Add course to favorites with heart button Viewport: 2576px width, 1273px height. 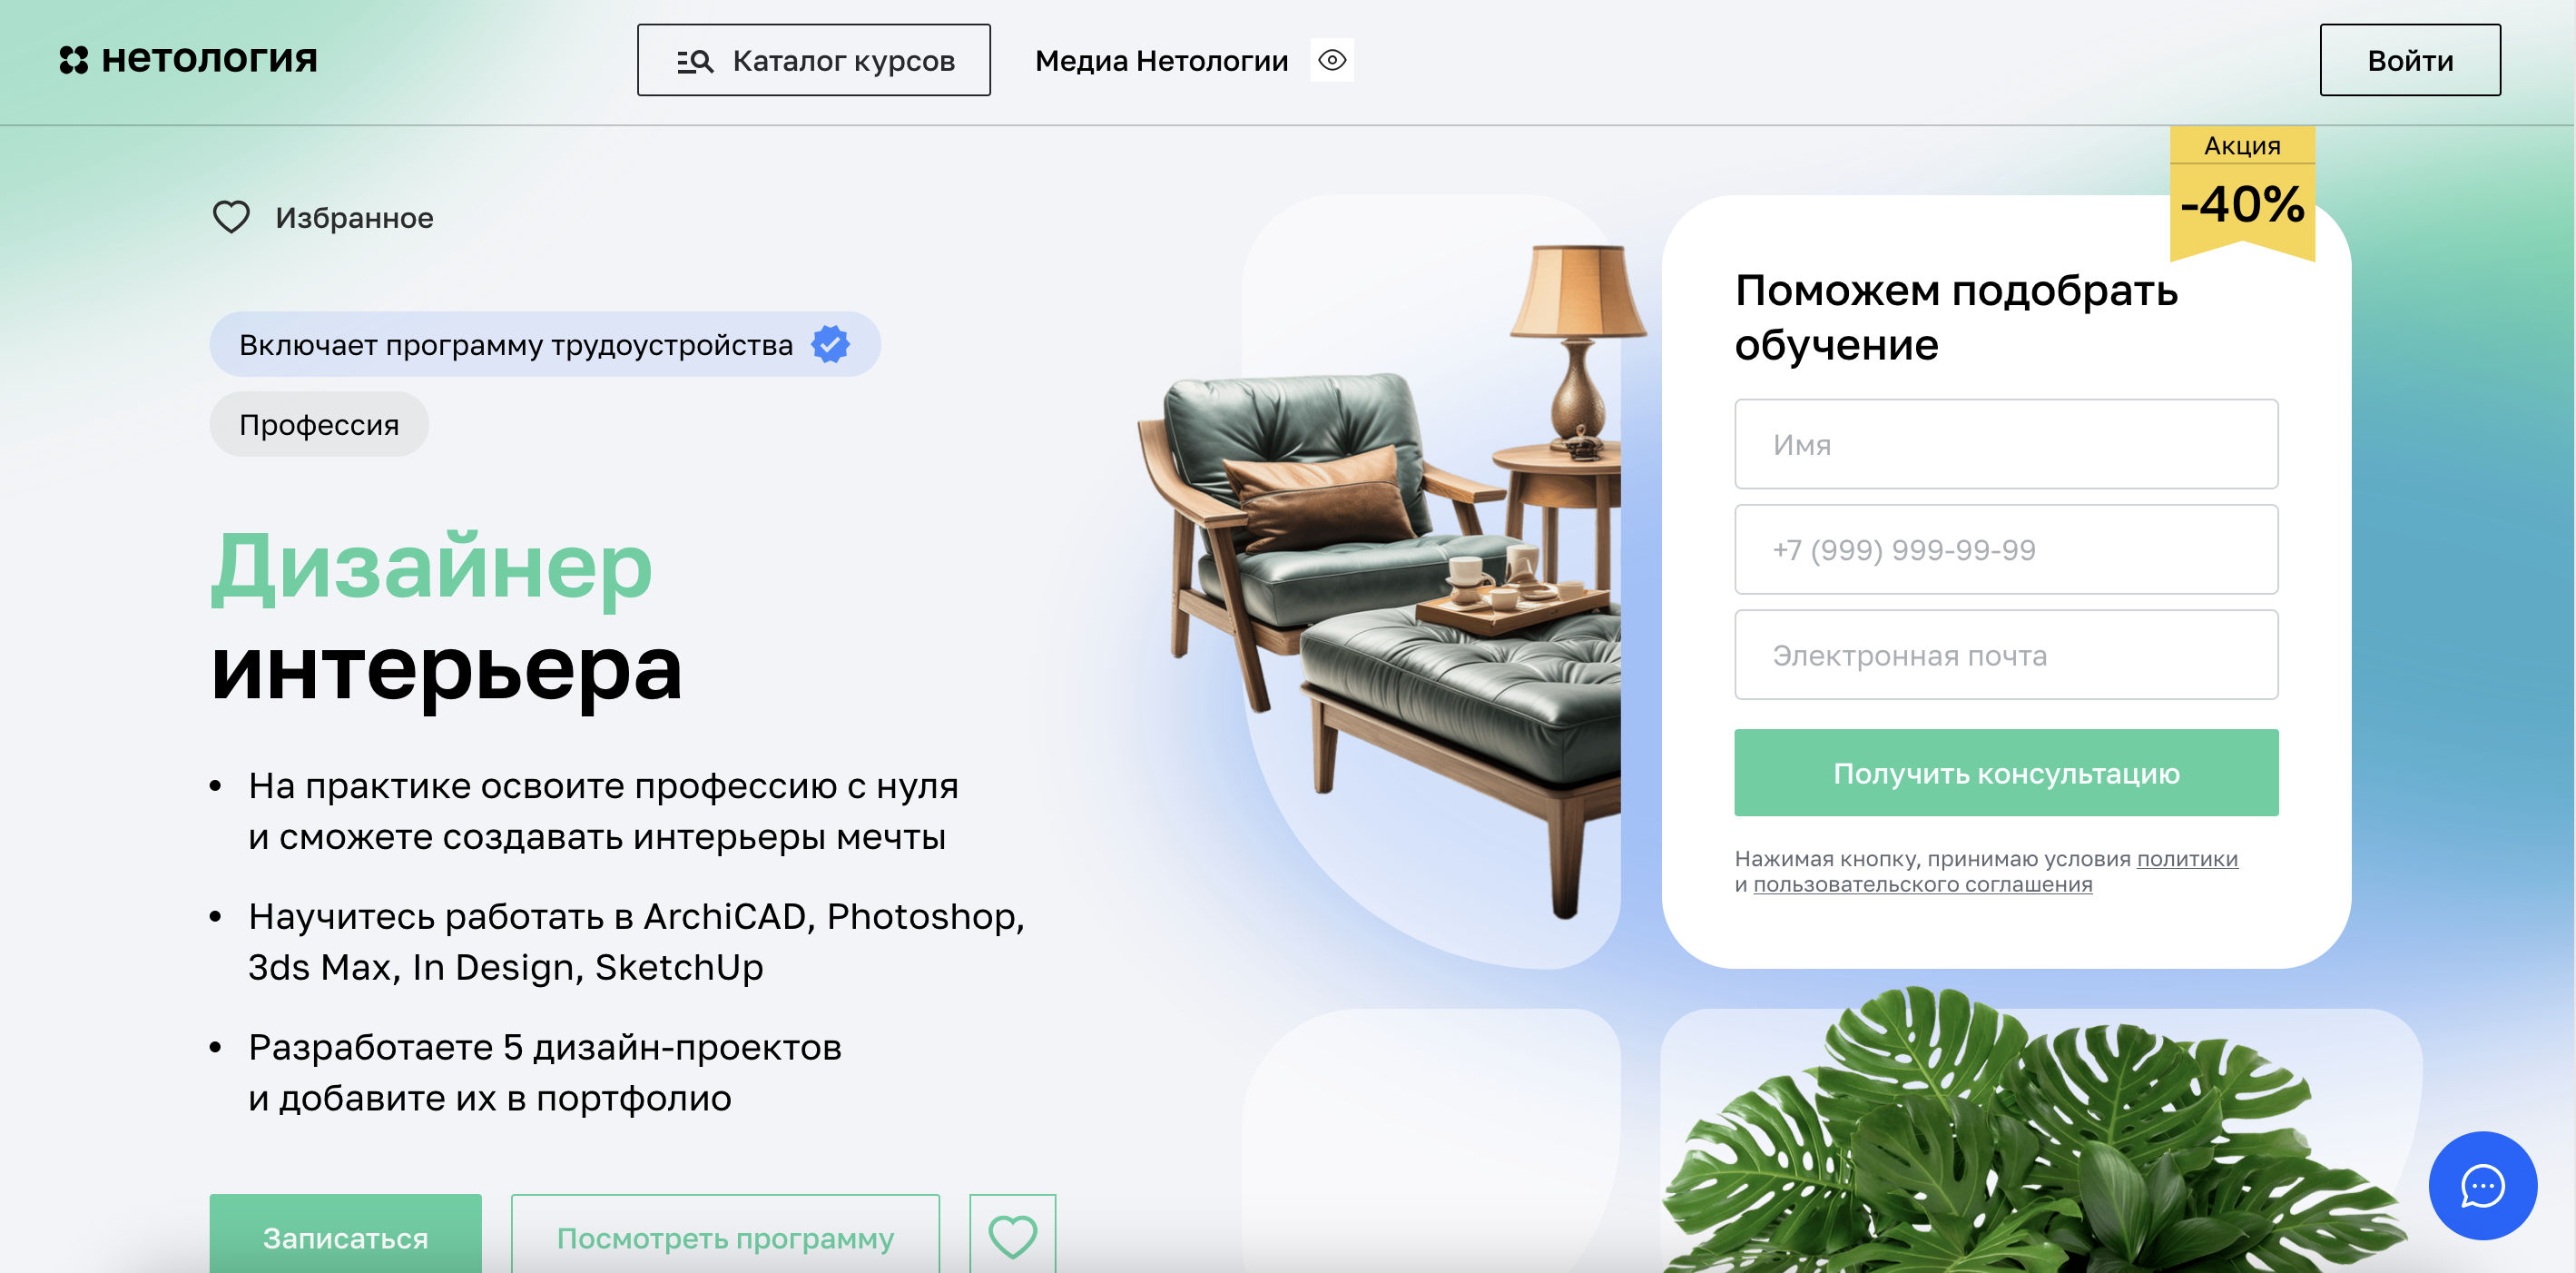1012,1236
